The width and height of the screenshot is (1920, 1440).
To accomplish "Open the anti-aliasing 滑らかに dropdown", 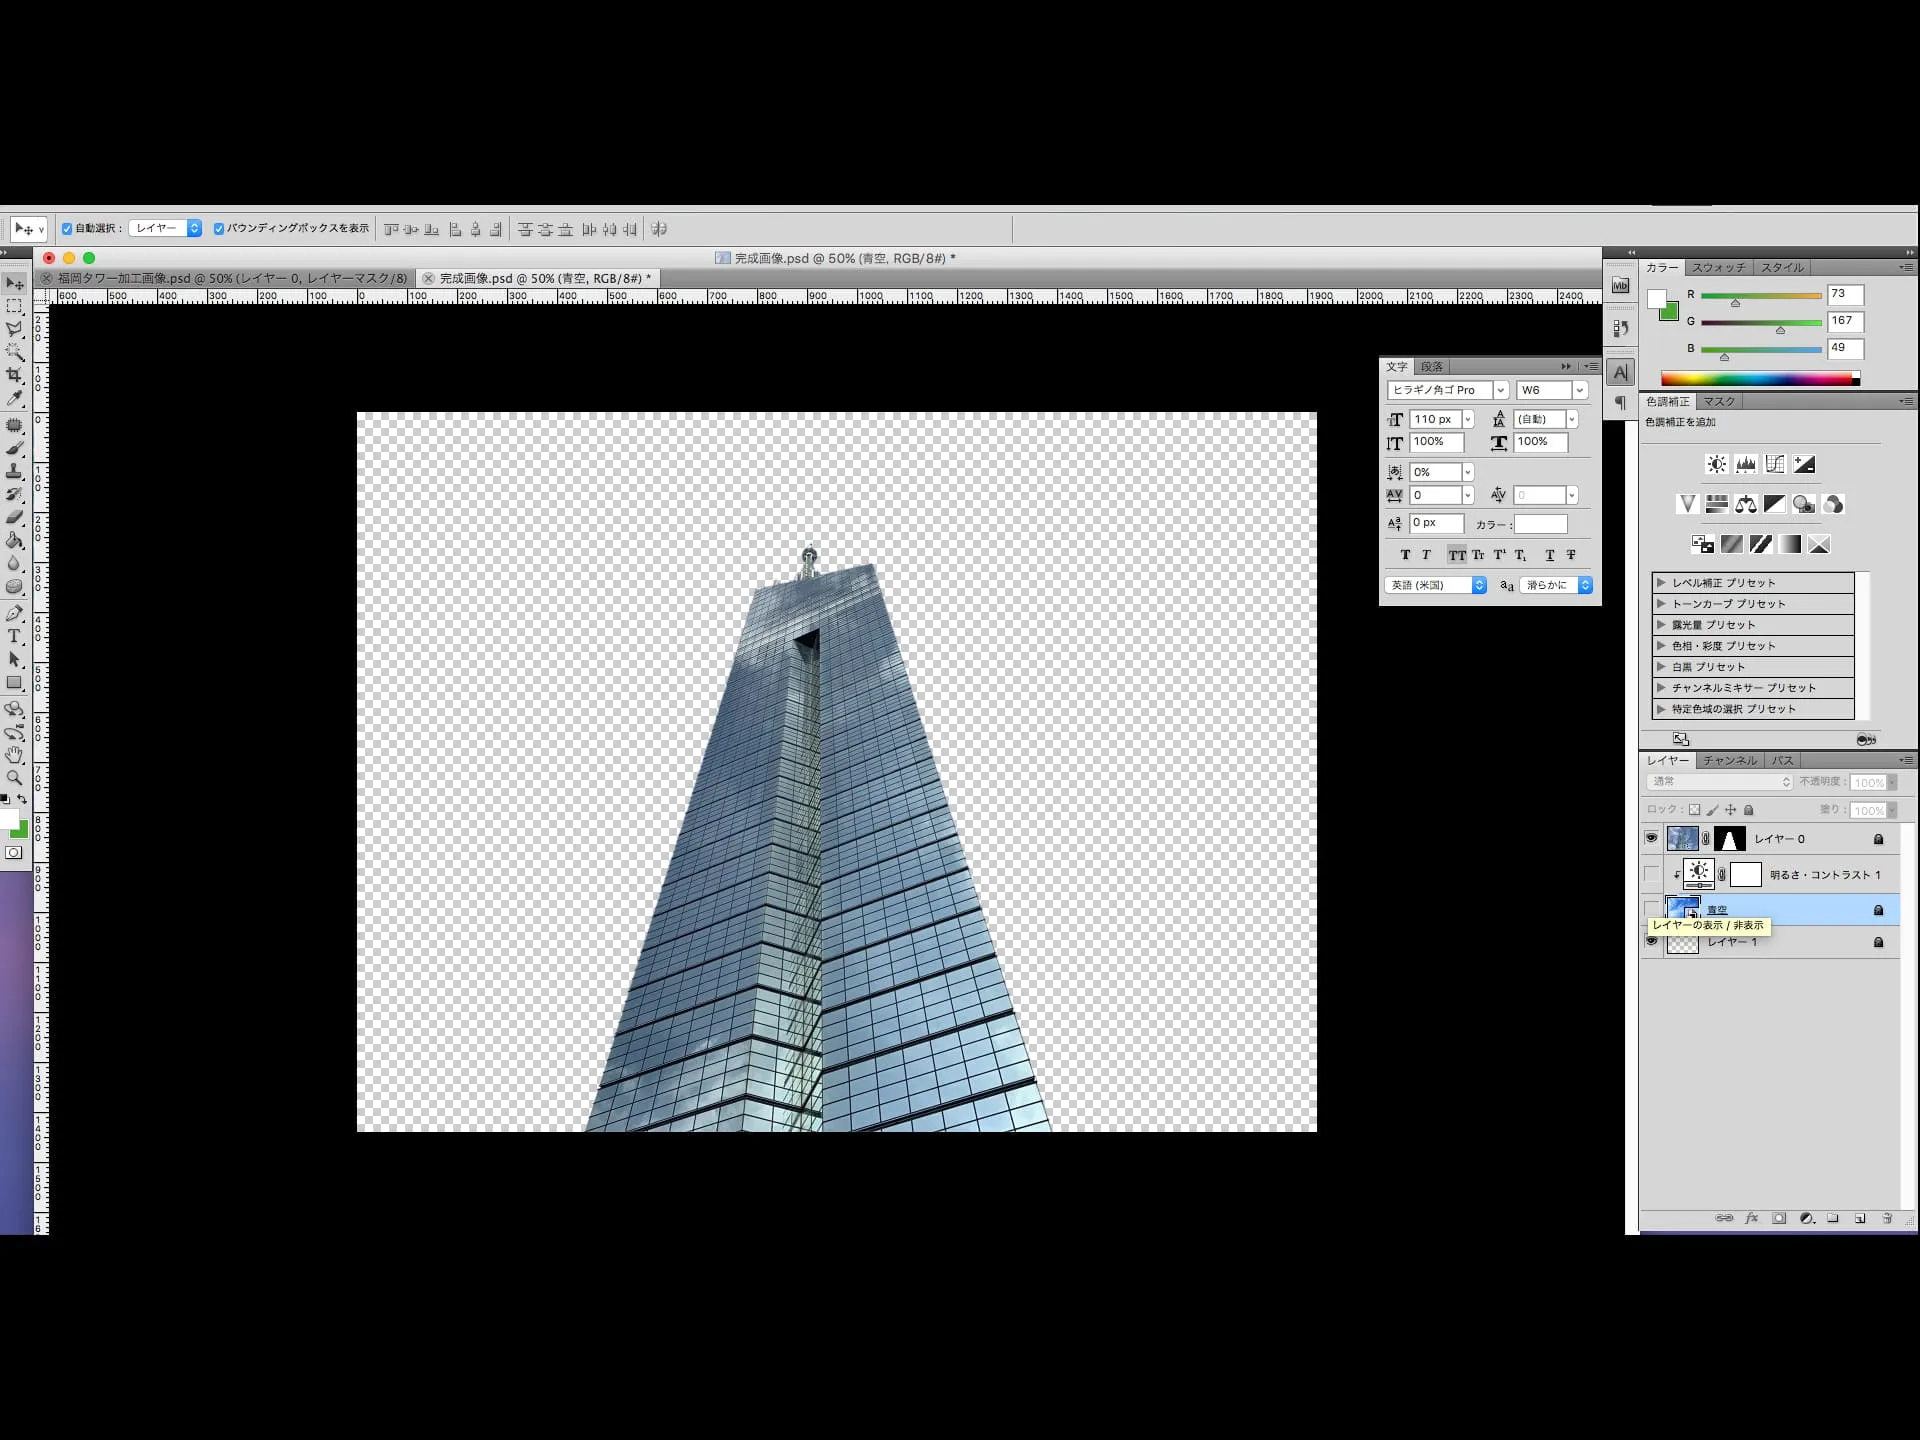I will point(1584,585).
